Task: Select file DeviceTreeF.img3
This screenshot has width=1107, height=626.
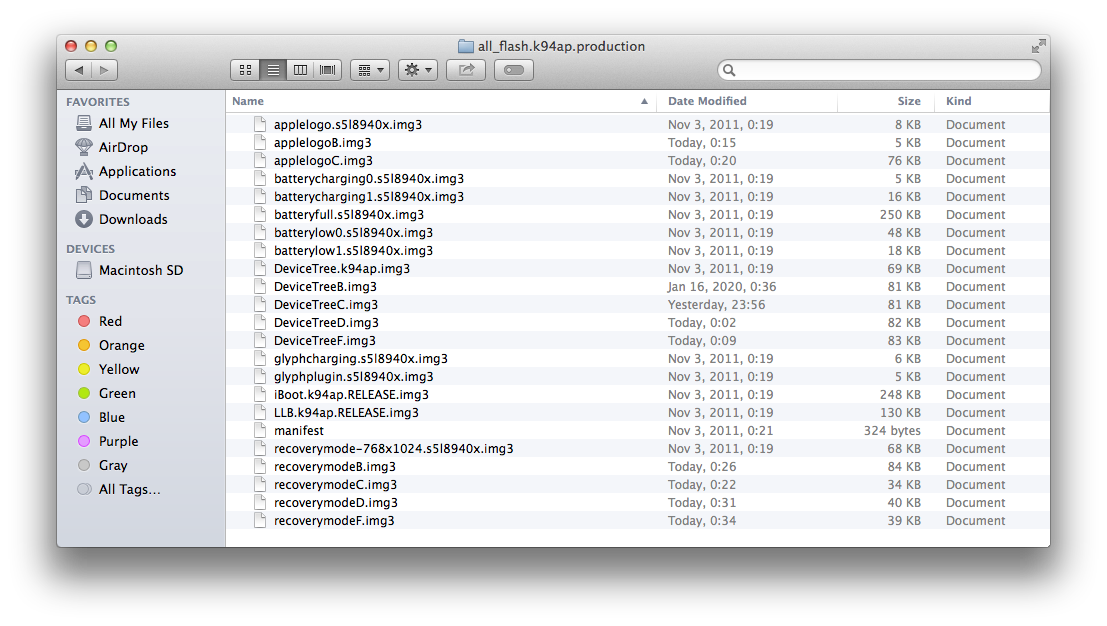Action: pyautogui.click(x=638, y=340)
